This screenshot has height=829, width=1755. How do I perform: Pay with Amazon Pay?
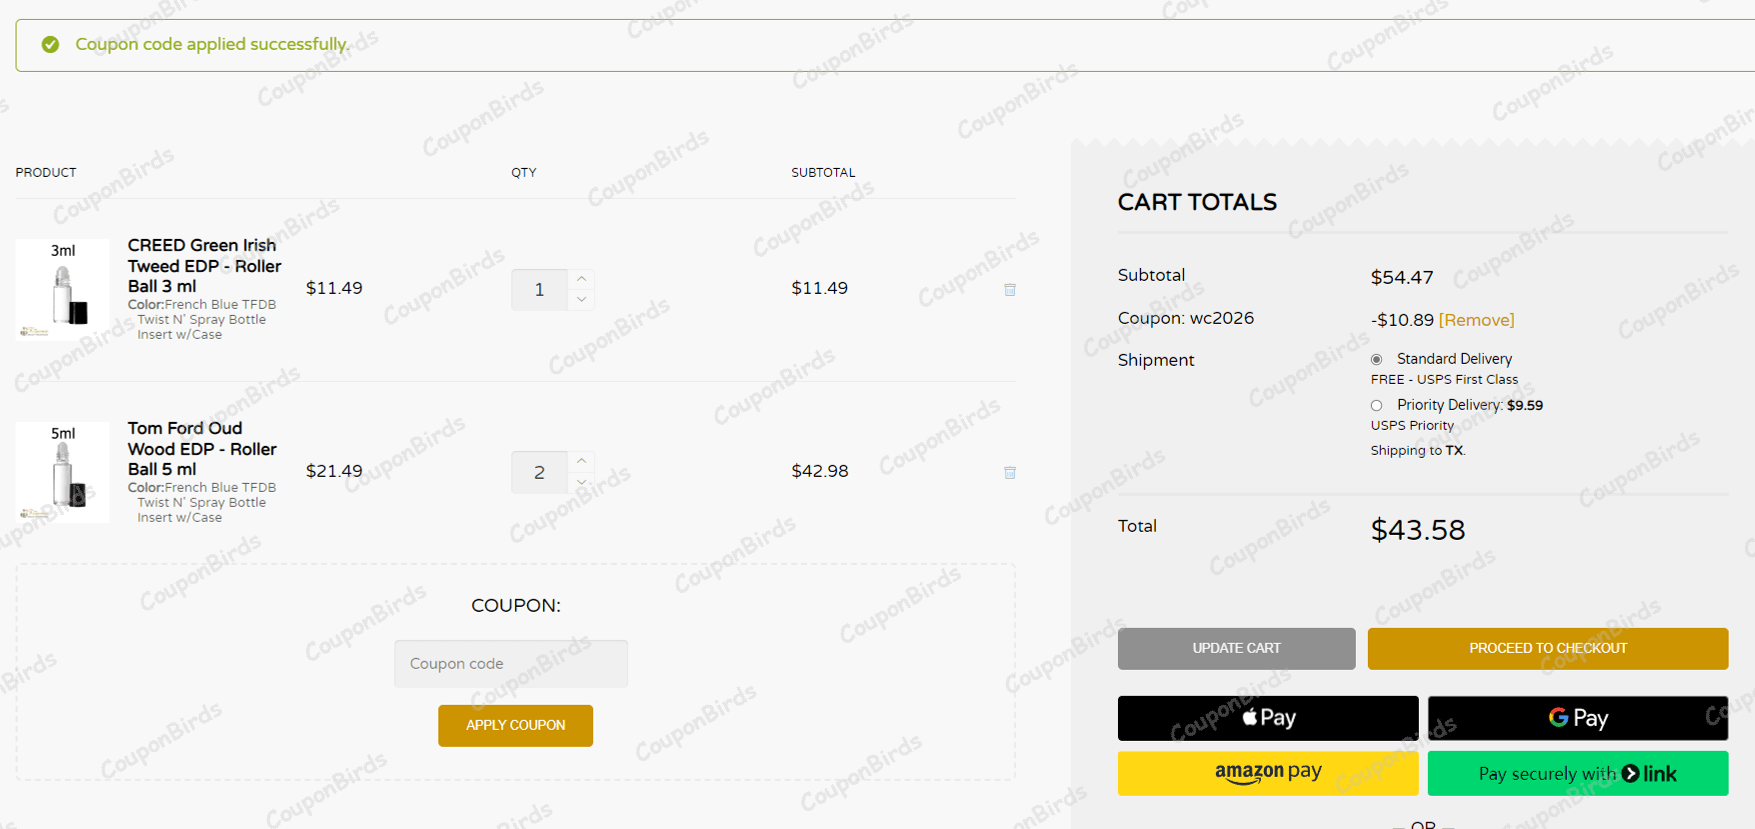1268,773
